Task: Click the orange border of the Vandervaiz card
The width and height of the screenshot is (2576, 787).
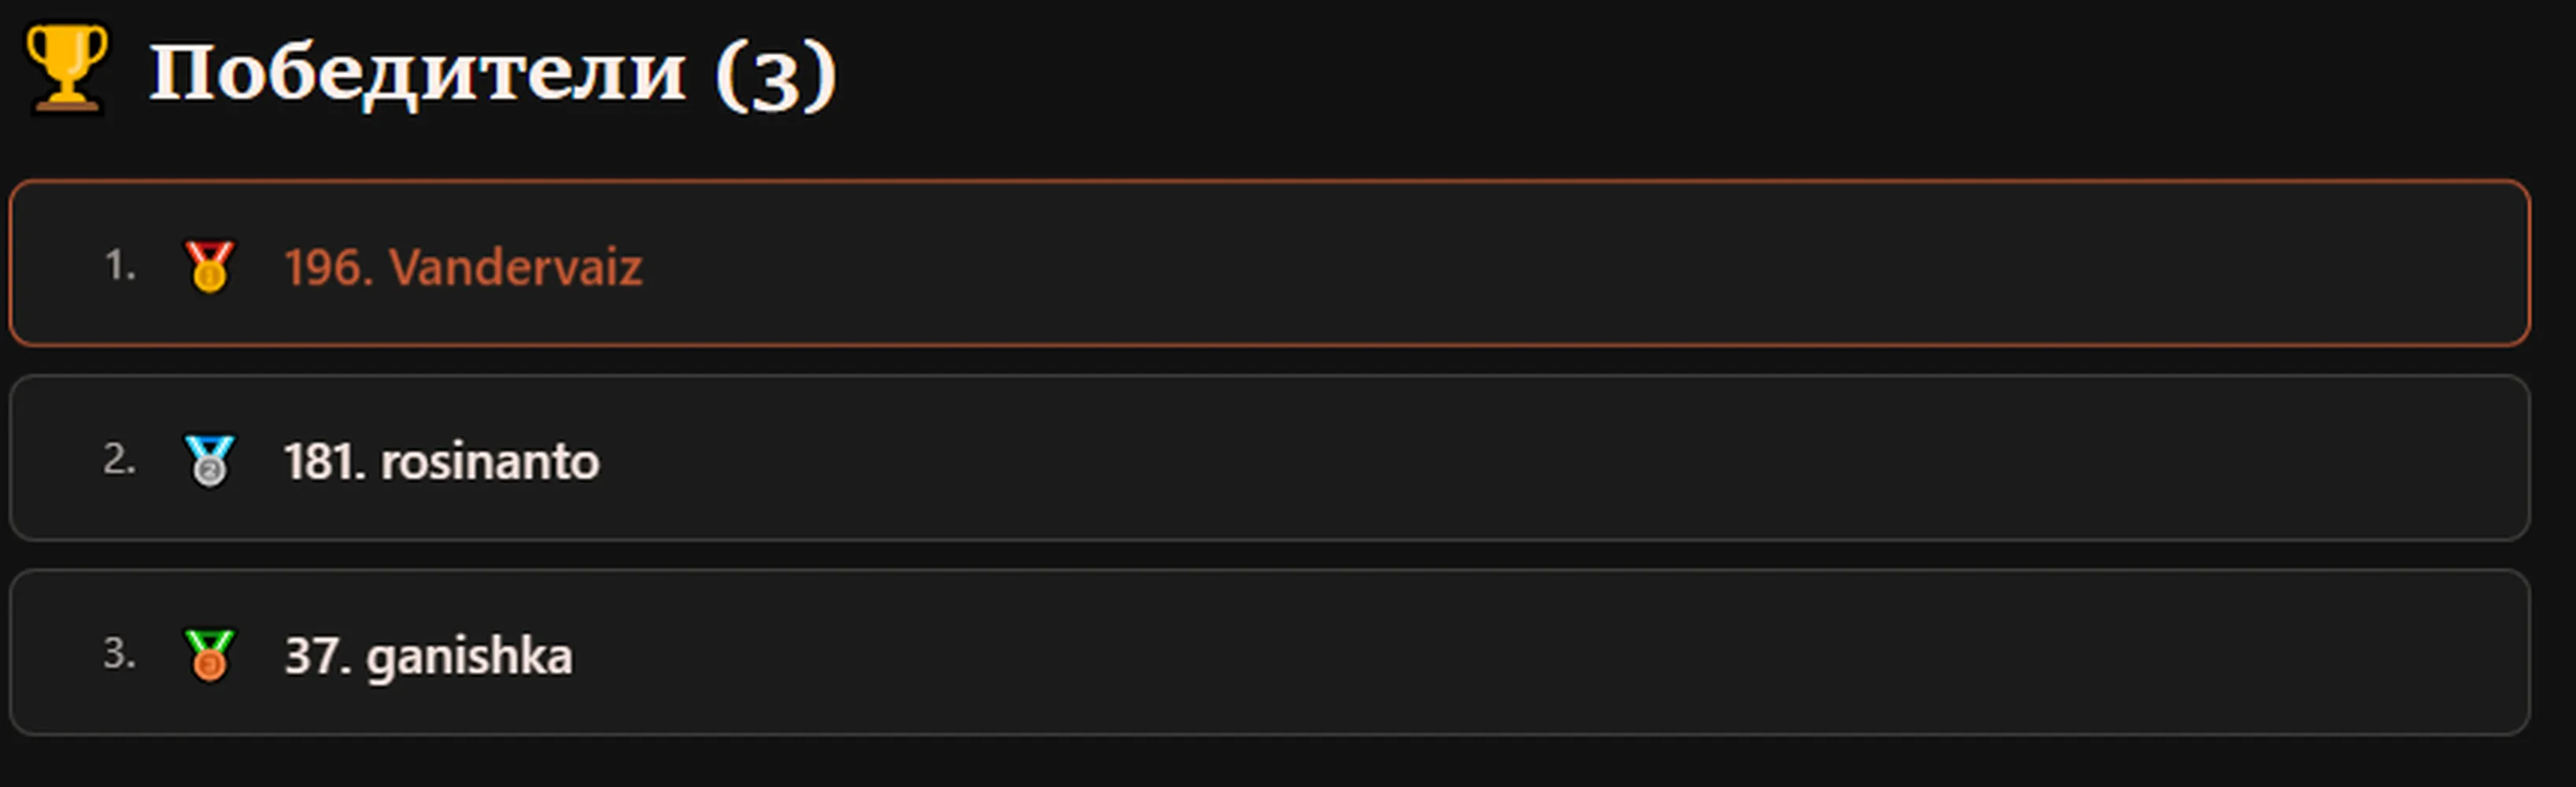Action: (x=1270, y=182)
